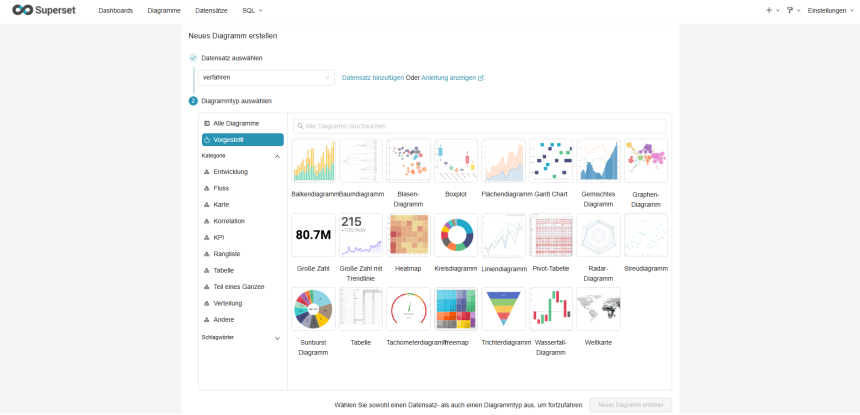The height and width of the screenshot is (415, 860).
Task: Collapse the Kategorie section
Action: click(x=277, y=156)
